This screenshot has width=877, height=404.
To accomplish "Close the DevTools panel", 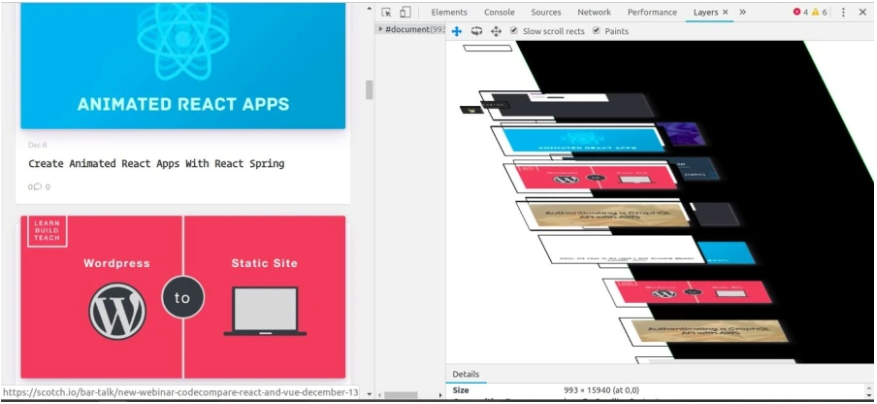I will [862, 12].
